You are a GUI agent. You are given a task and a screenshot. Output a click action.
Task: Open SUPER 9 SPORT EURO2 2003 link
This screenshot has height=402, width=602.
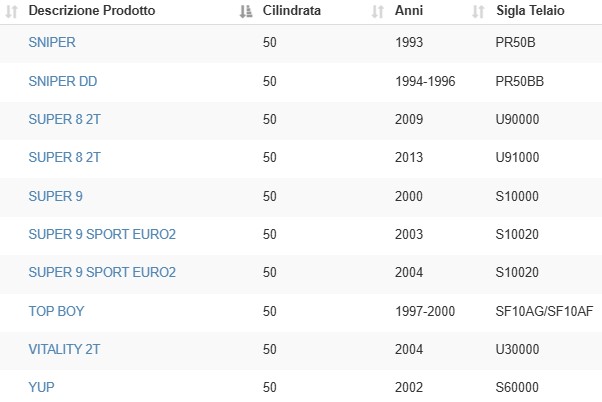pyautogui.click(x=102, y=234)
